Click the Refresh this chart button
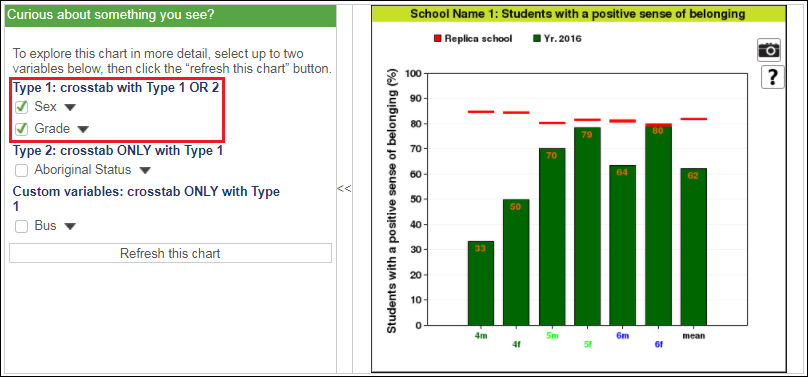The image size is (808, 377). [170, 253]
